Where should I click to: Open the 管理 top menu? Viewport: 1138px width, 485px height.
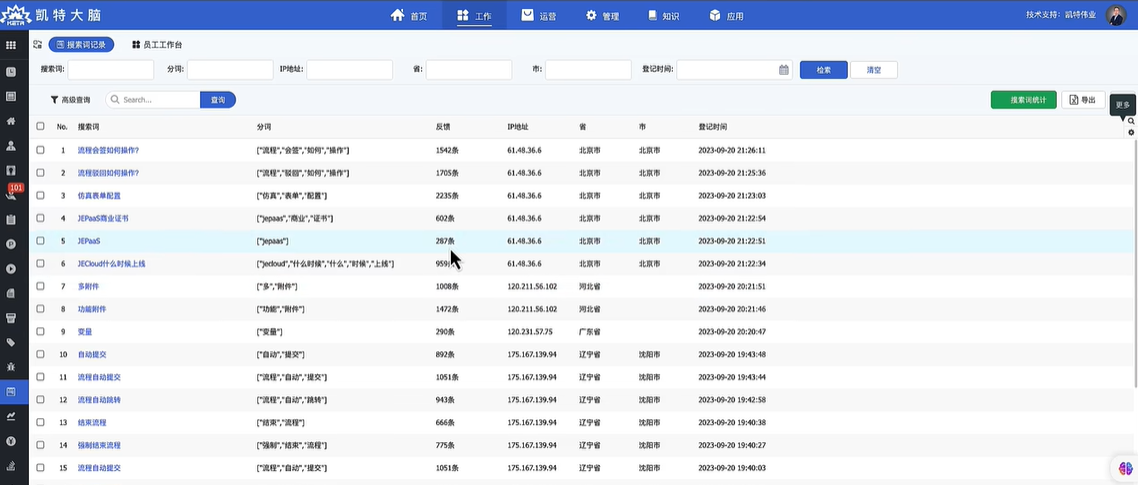click(x=602, y=15)
